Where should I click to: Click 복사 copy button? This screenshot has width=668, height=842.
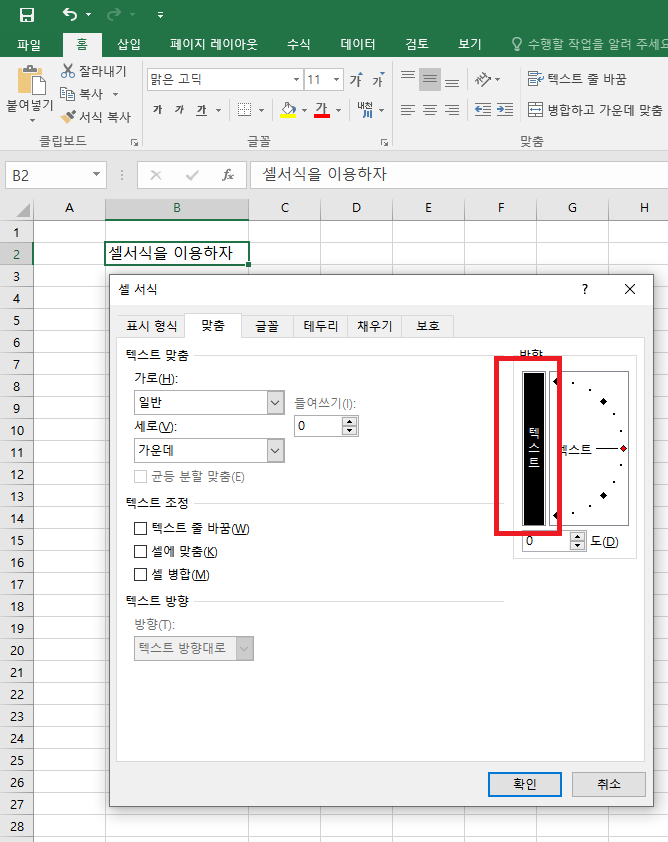[x=82, y=94]
